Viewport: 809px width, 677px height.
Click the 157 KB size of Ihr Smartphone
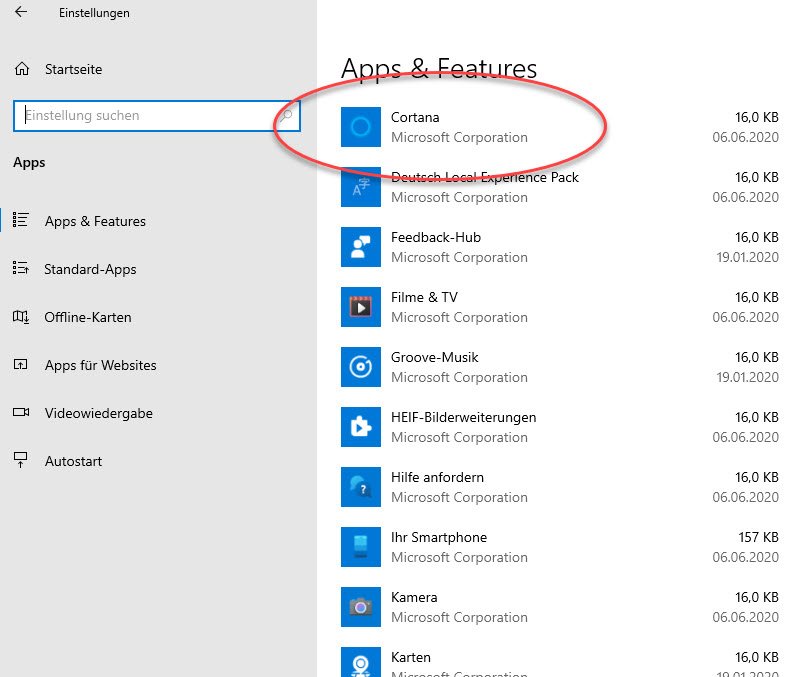[758, 537]
